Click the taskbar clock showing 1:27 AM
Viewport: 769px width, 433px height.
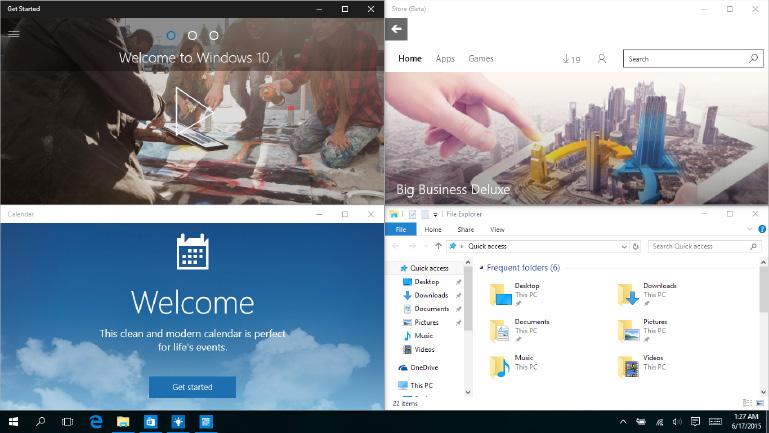click(746, 422)
